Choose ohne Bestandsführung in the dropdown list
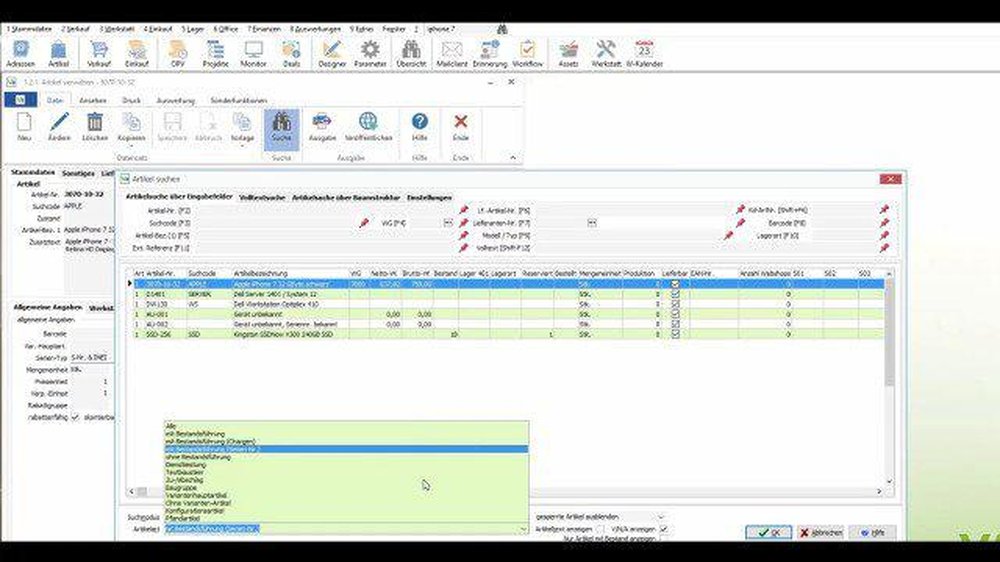The height and width of the screenshot is (562, 1000). click(x=346, y=457)
